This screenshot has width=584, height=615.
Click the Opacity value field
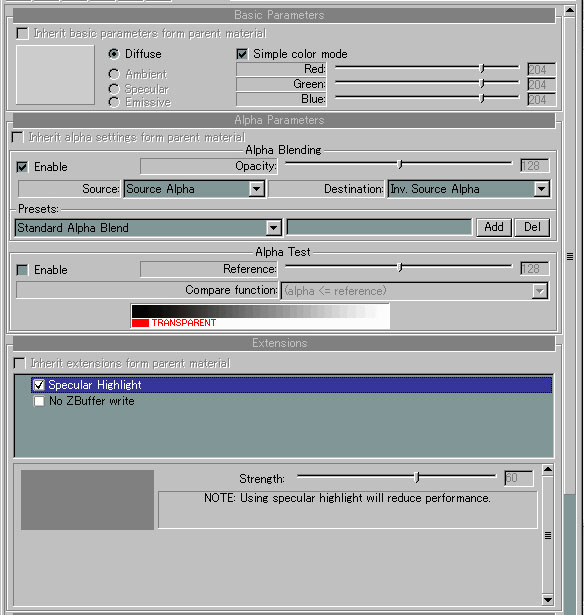[x=535, y=166]
